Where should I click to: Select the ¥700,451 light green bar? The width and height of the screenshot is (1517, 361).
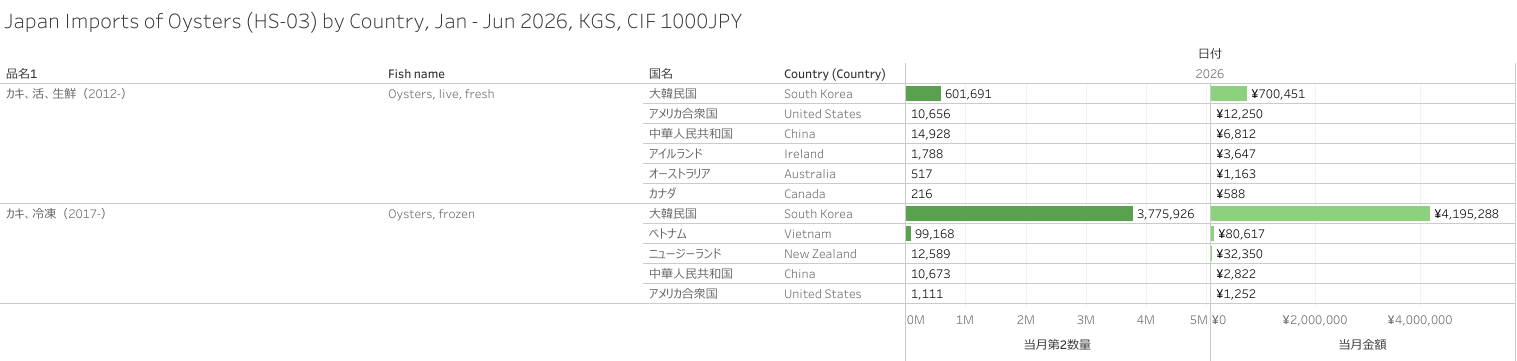(x=1229, y=94)
